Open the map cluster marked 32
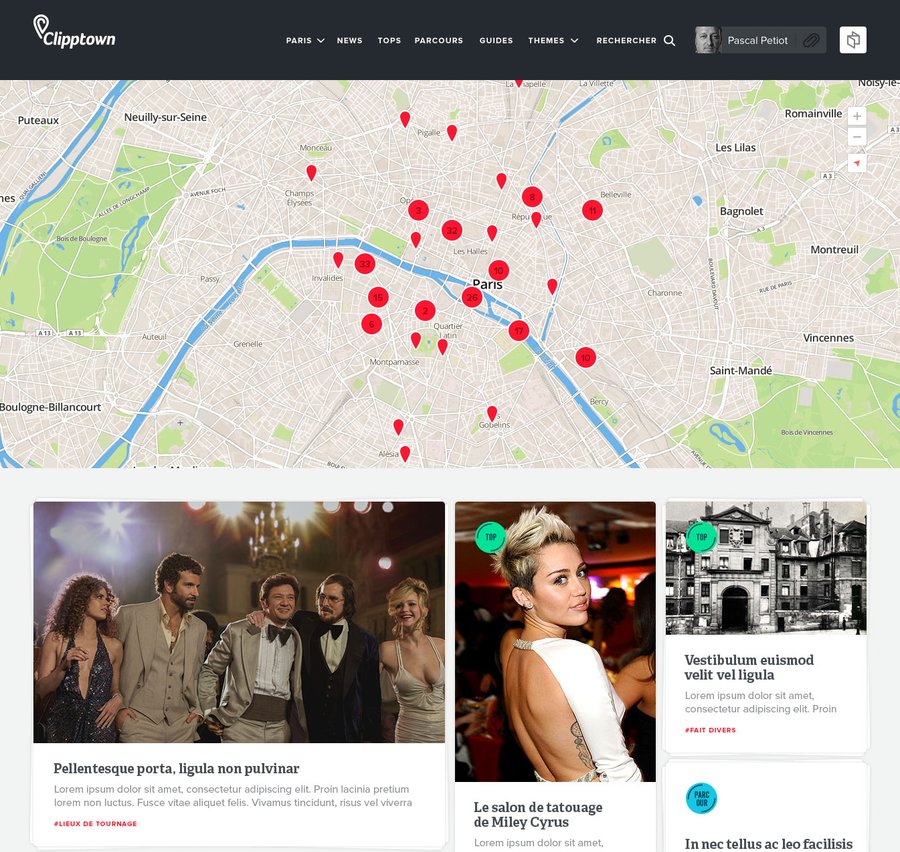This screenshot has height=852, width=900. tap(452, 231)
